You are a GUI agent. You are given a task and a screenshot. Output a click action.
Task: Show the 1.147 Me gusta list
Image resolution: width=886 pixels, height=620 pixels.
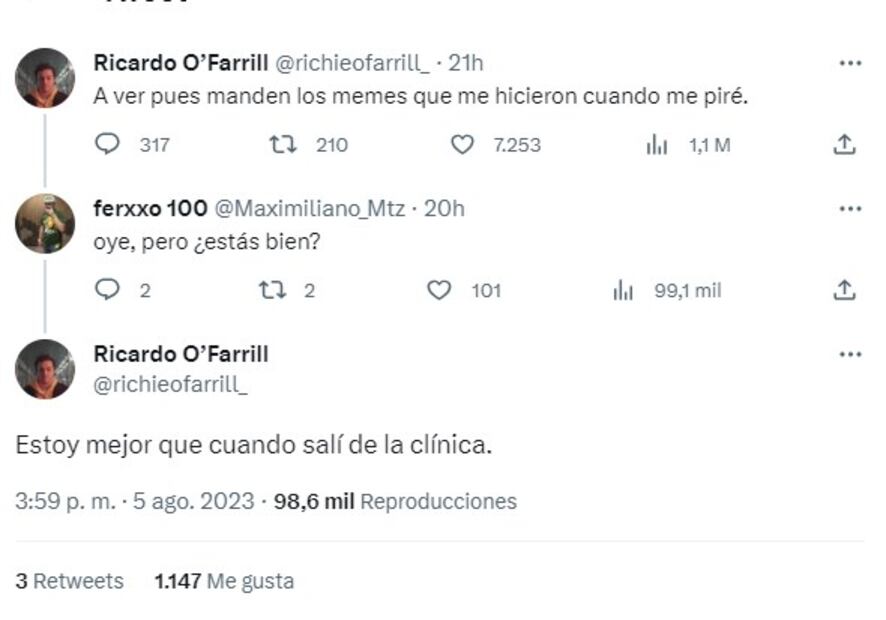click(x=224, y=581)
